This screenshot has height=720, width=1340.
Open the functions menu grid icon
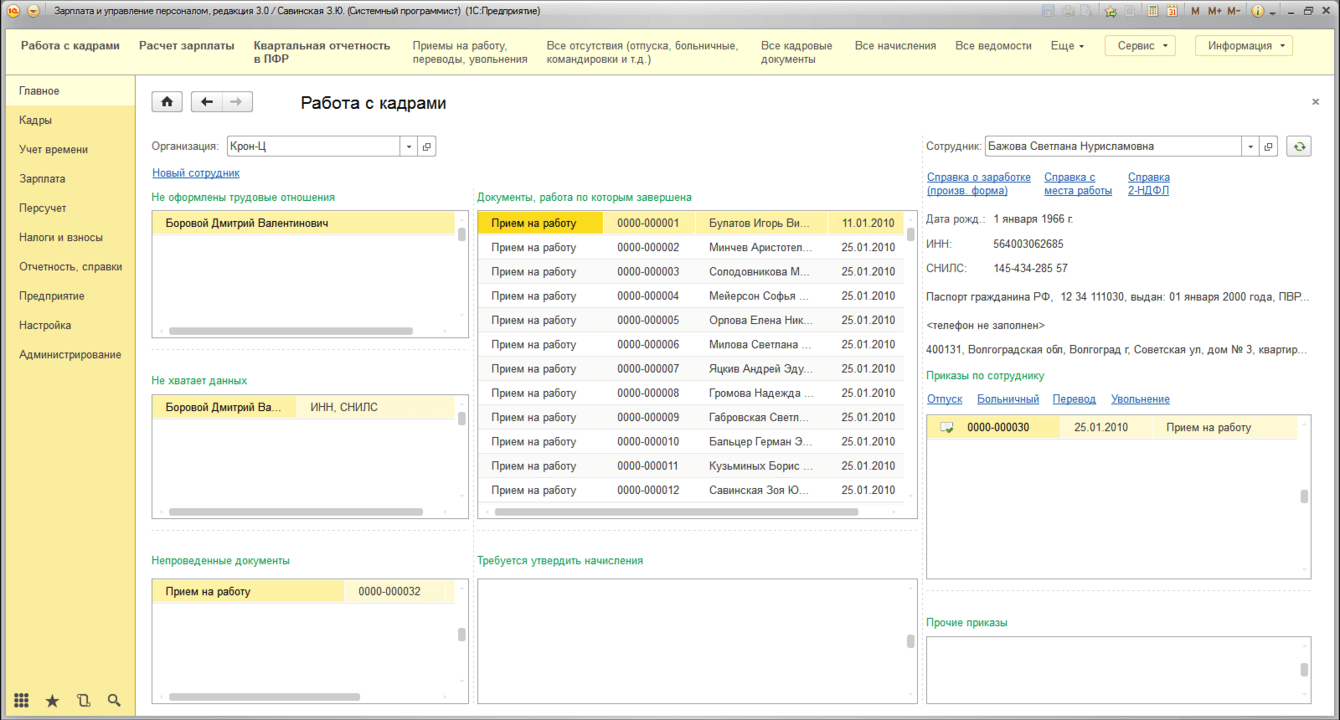tap(21, 700)
